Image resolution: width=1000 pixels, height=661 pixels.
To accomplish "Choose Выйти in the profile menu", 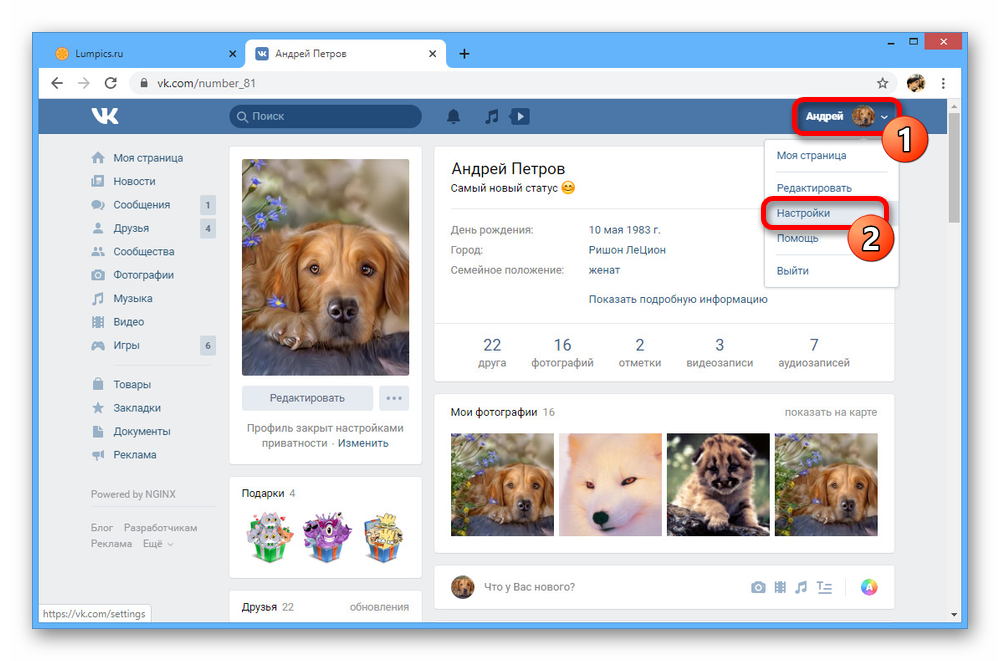I will pos(792,271).
